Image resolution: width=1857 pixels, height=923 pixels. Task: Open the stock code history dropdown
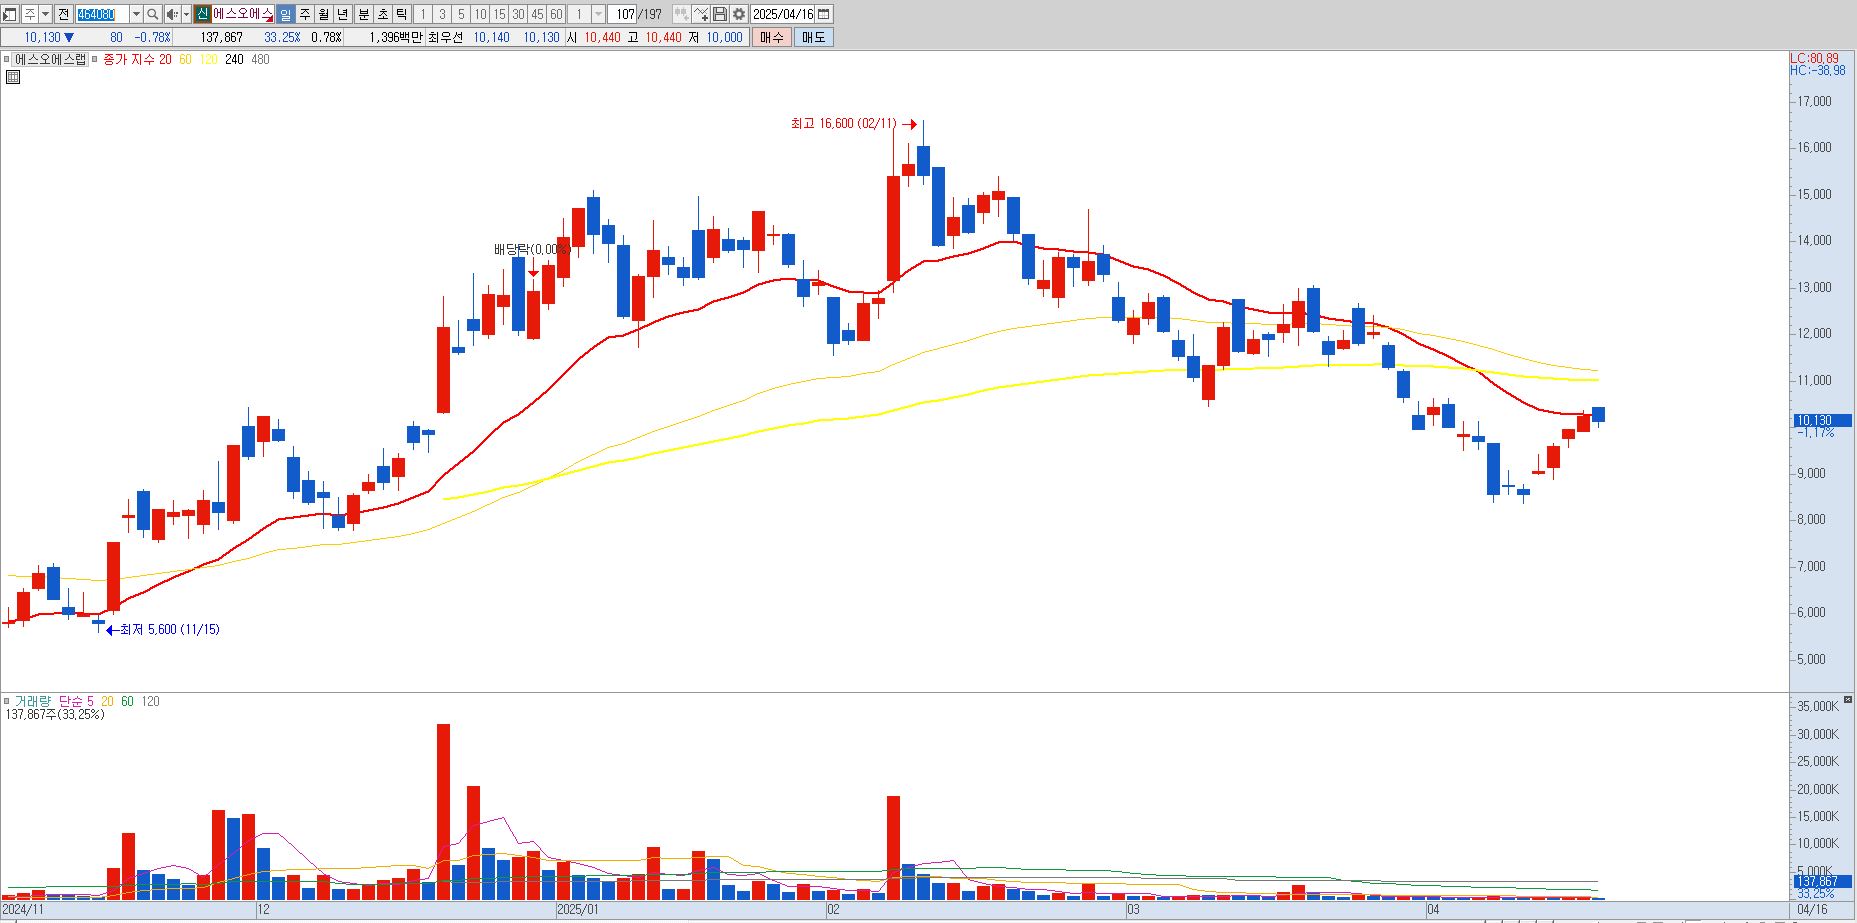coord(136,14)
